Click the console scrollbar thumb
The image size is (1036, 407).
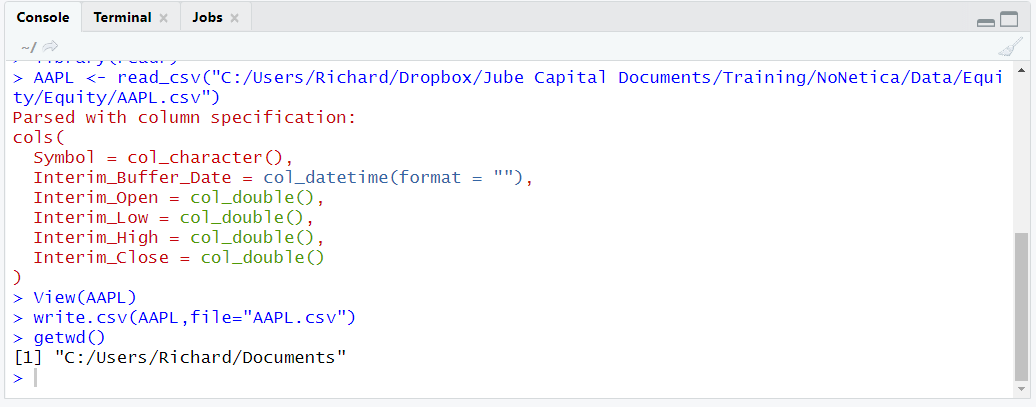[1021, 307]
